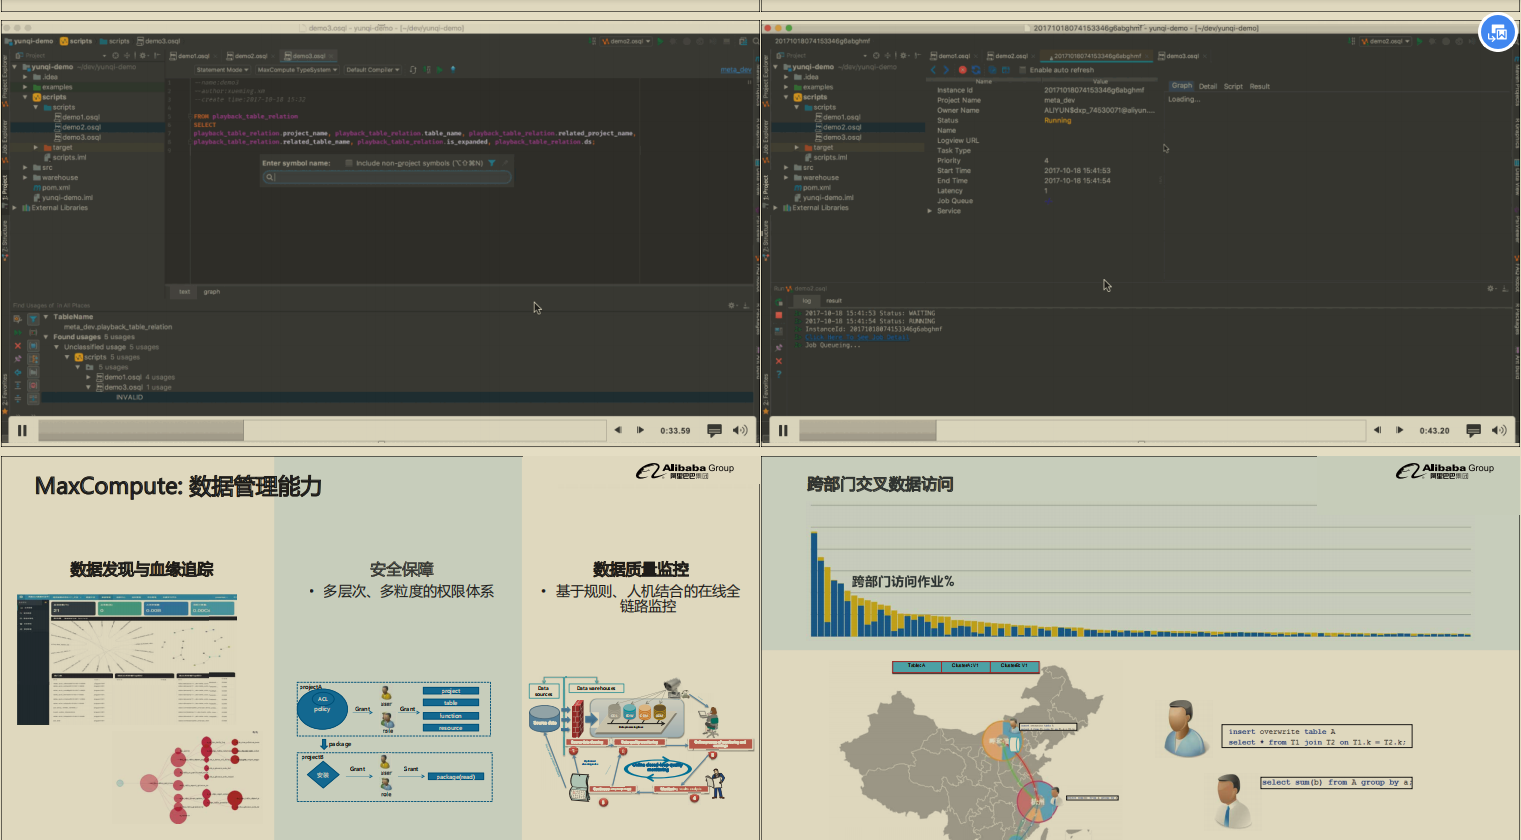The height and width of the screenshot is (840, 1521).
Task: Open the text tab below the editor
Action: [x=184, y=292]
